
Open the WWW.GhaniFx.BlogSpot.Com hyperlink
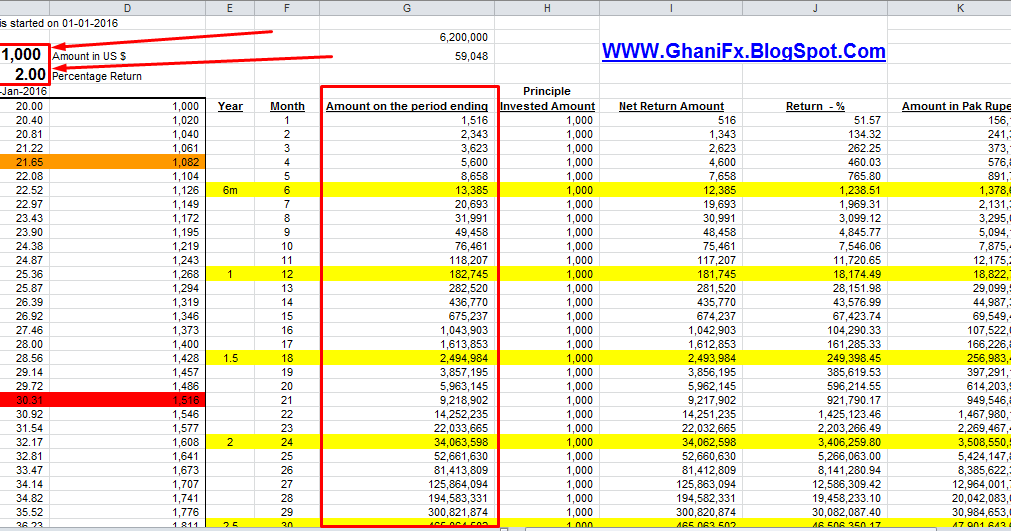pyautogui.click(x=743, y=51)
